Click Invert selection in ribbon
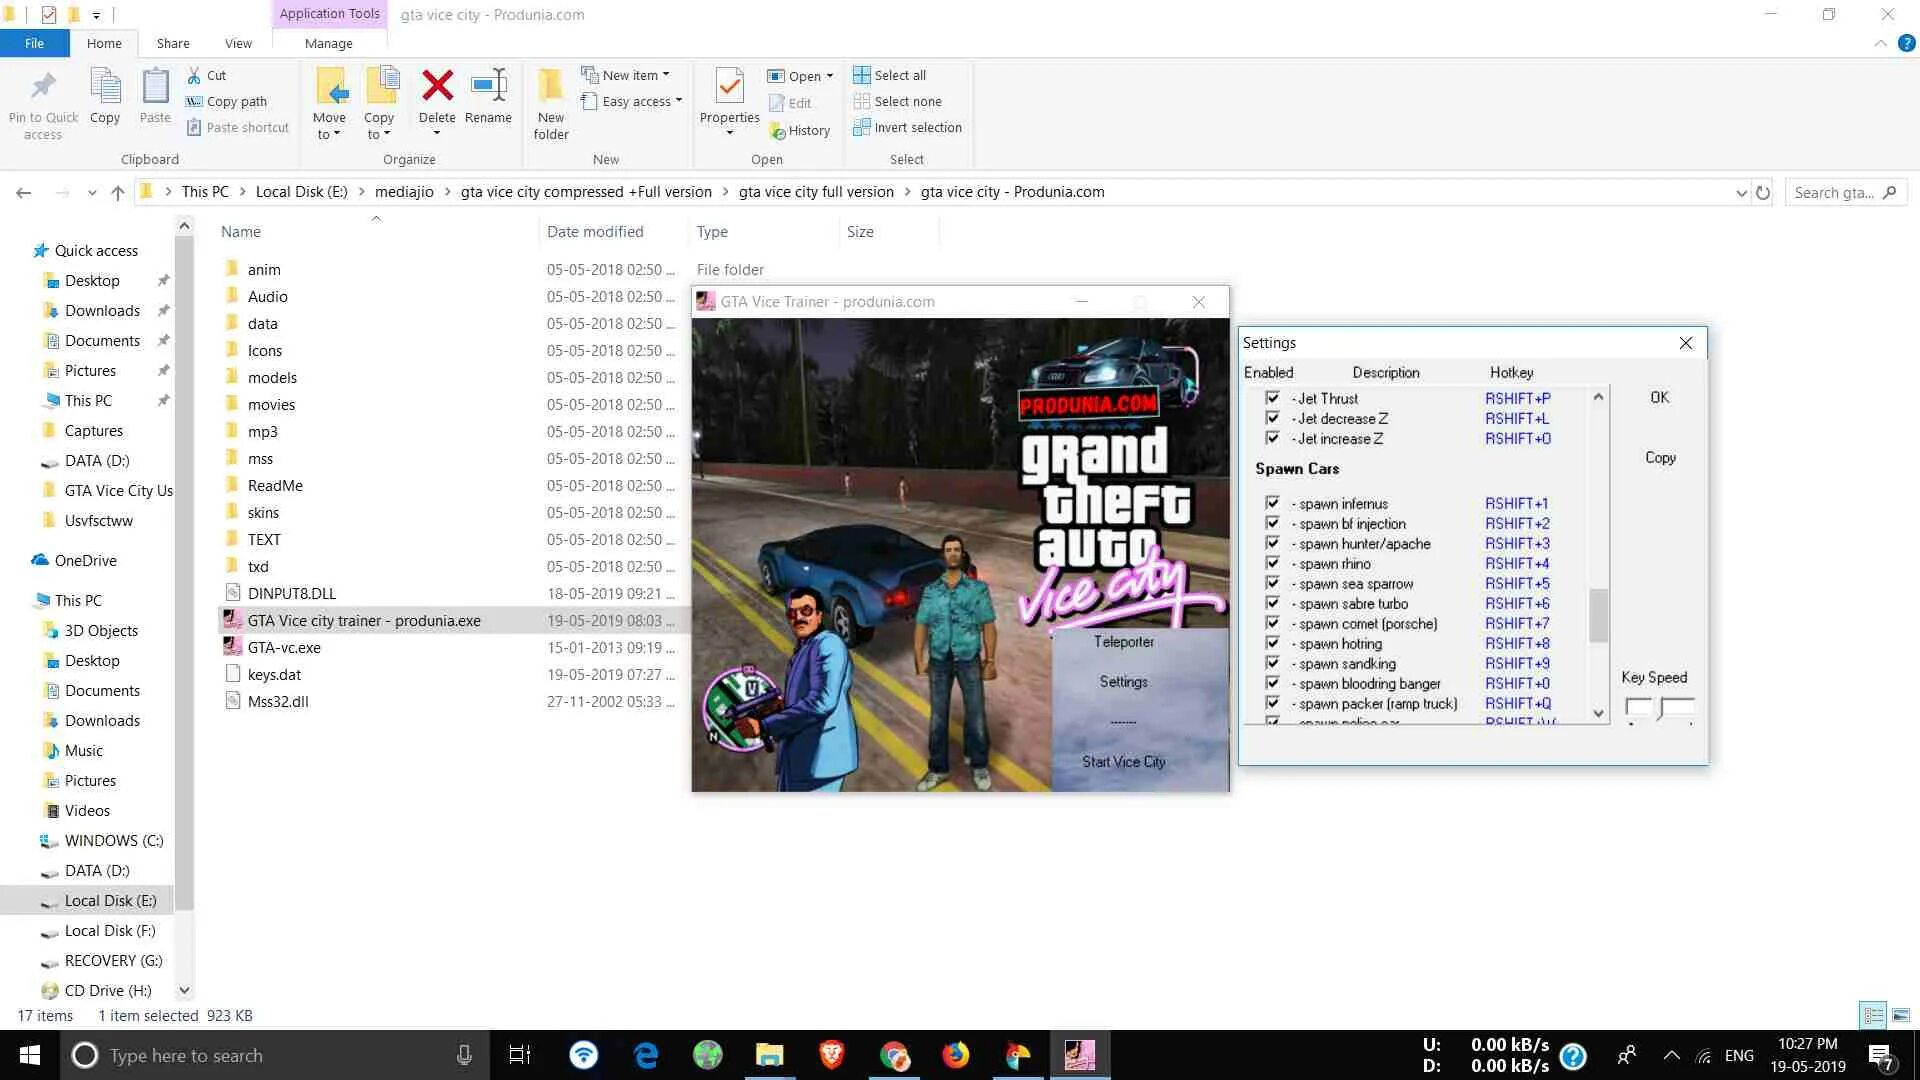The height and width of the screenshot is (1080, 1920). tap(908, 127)
